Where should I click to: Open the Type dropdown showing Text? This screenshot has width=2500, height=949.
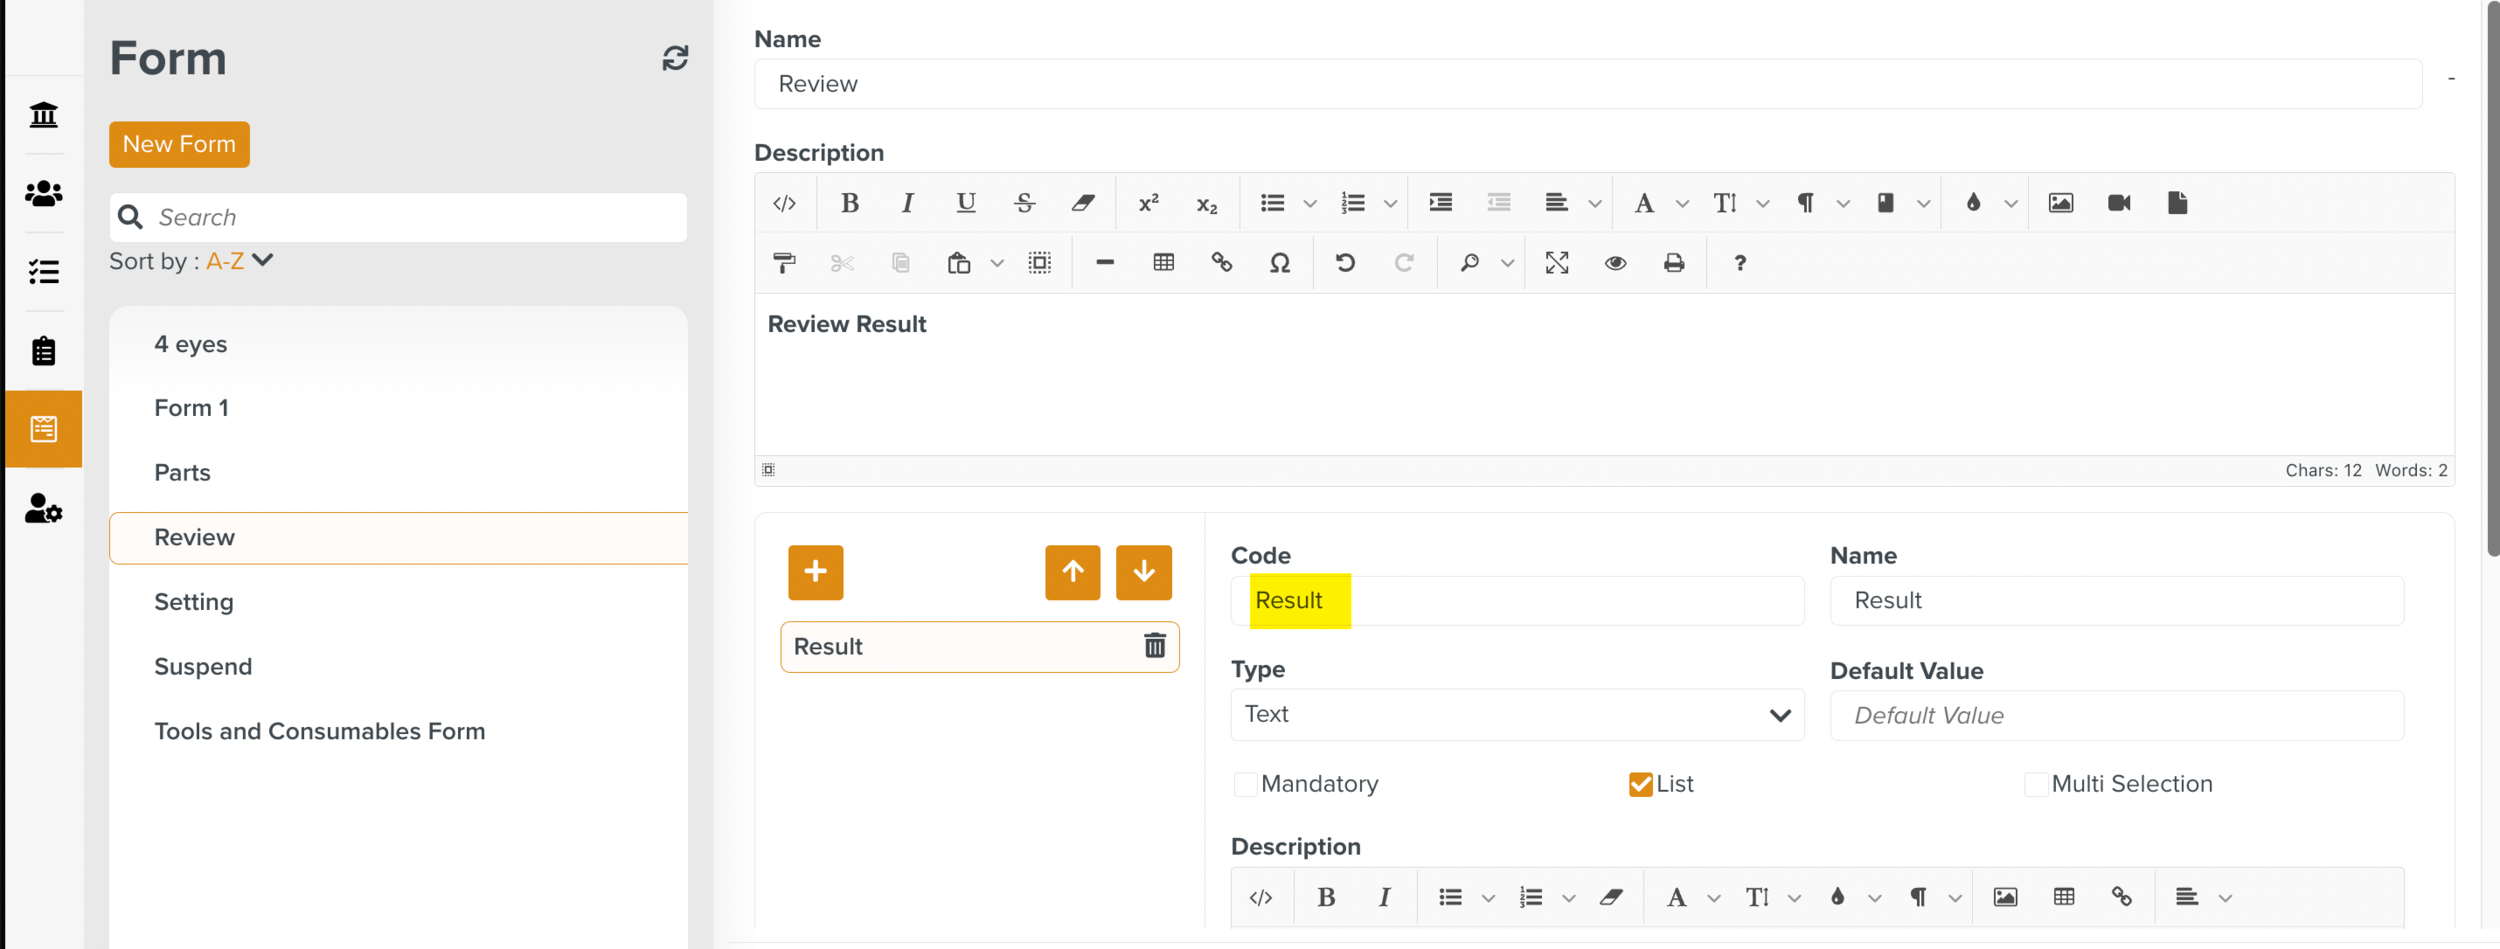pyautogui.click(x=1516, y=714)
